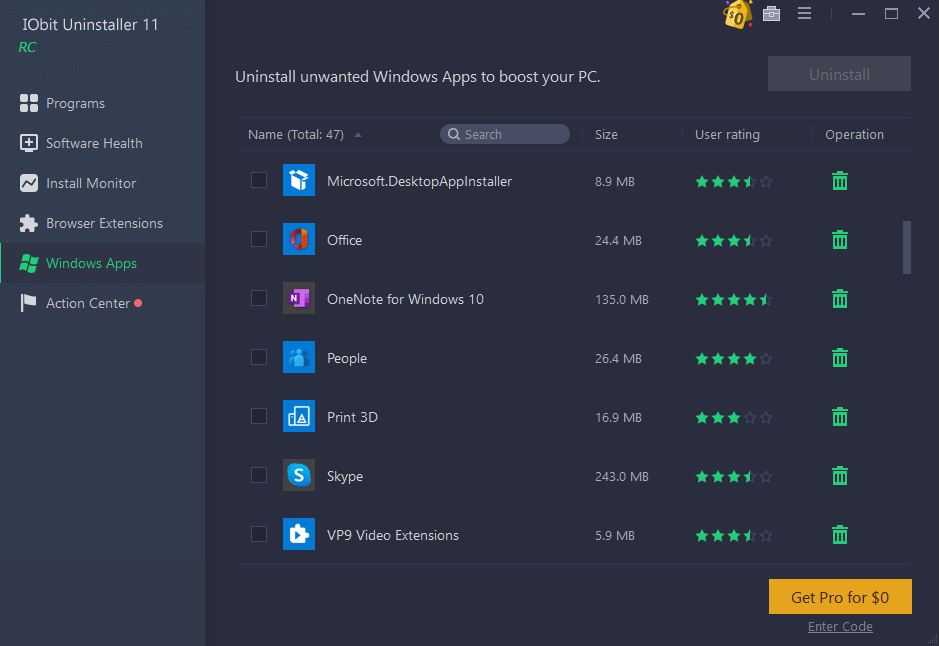Select OneNote for Windows 10 checkbox

coord(259,298)
